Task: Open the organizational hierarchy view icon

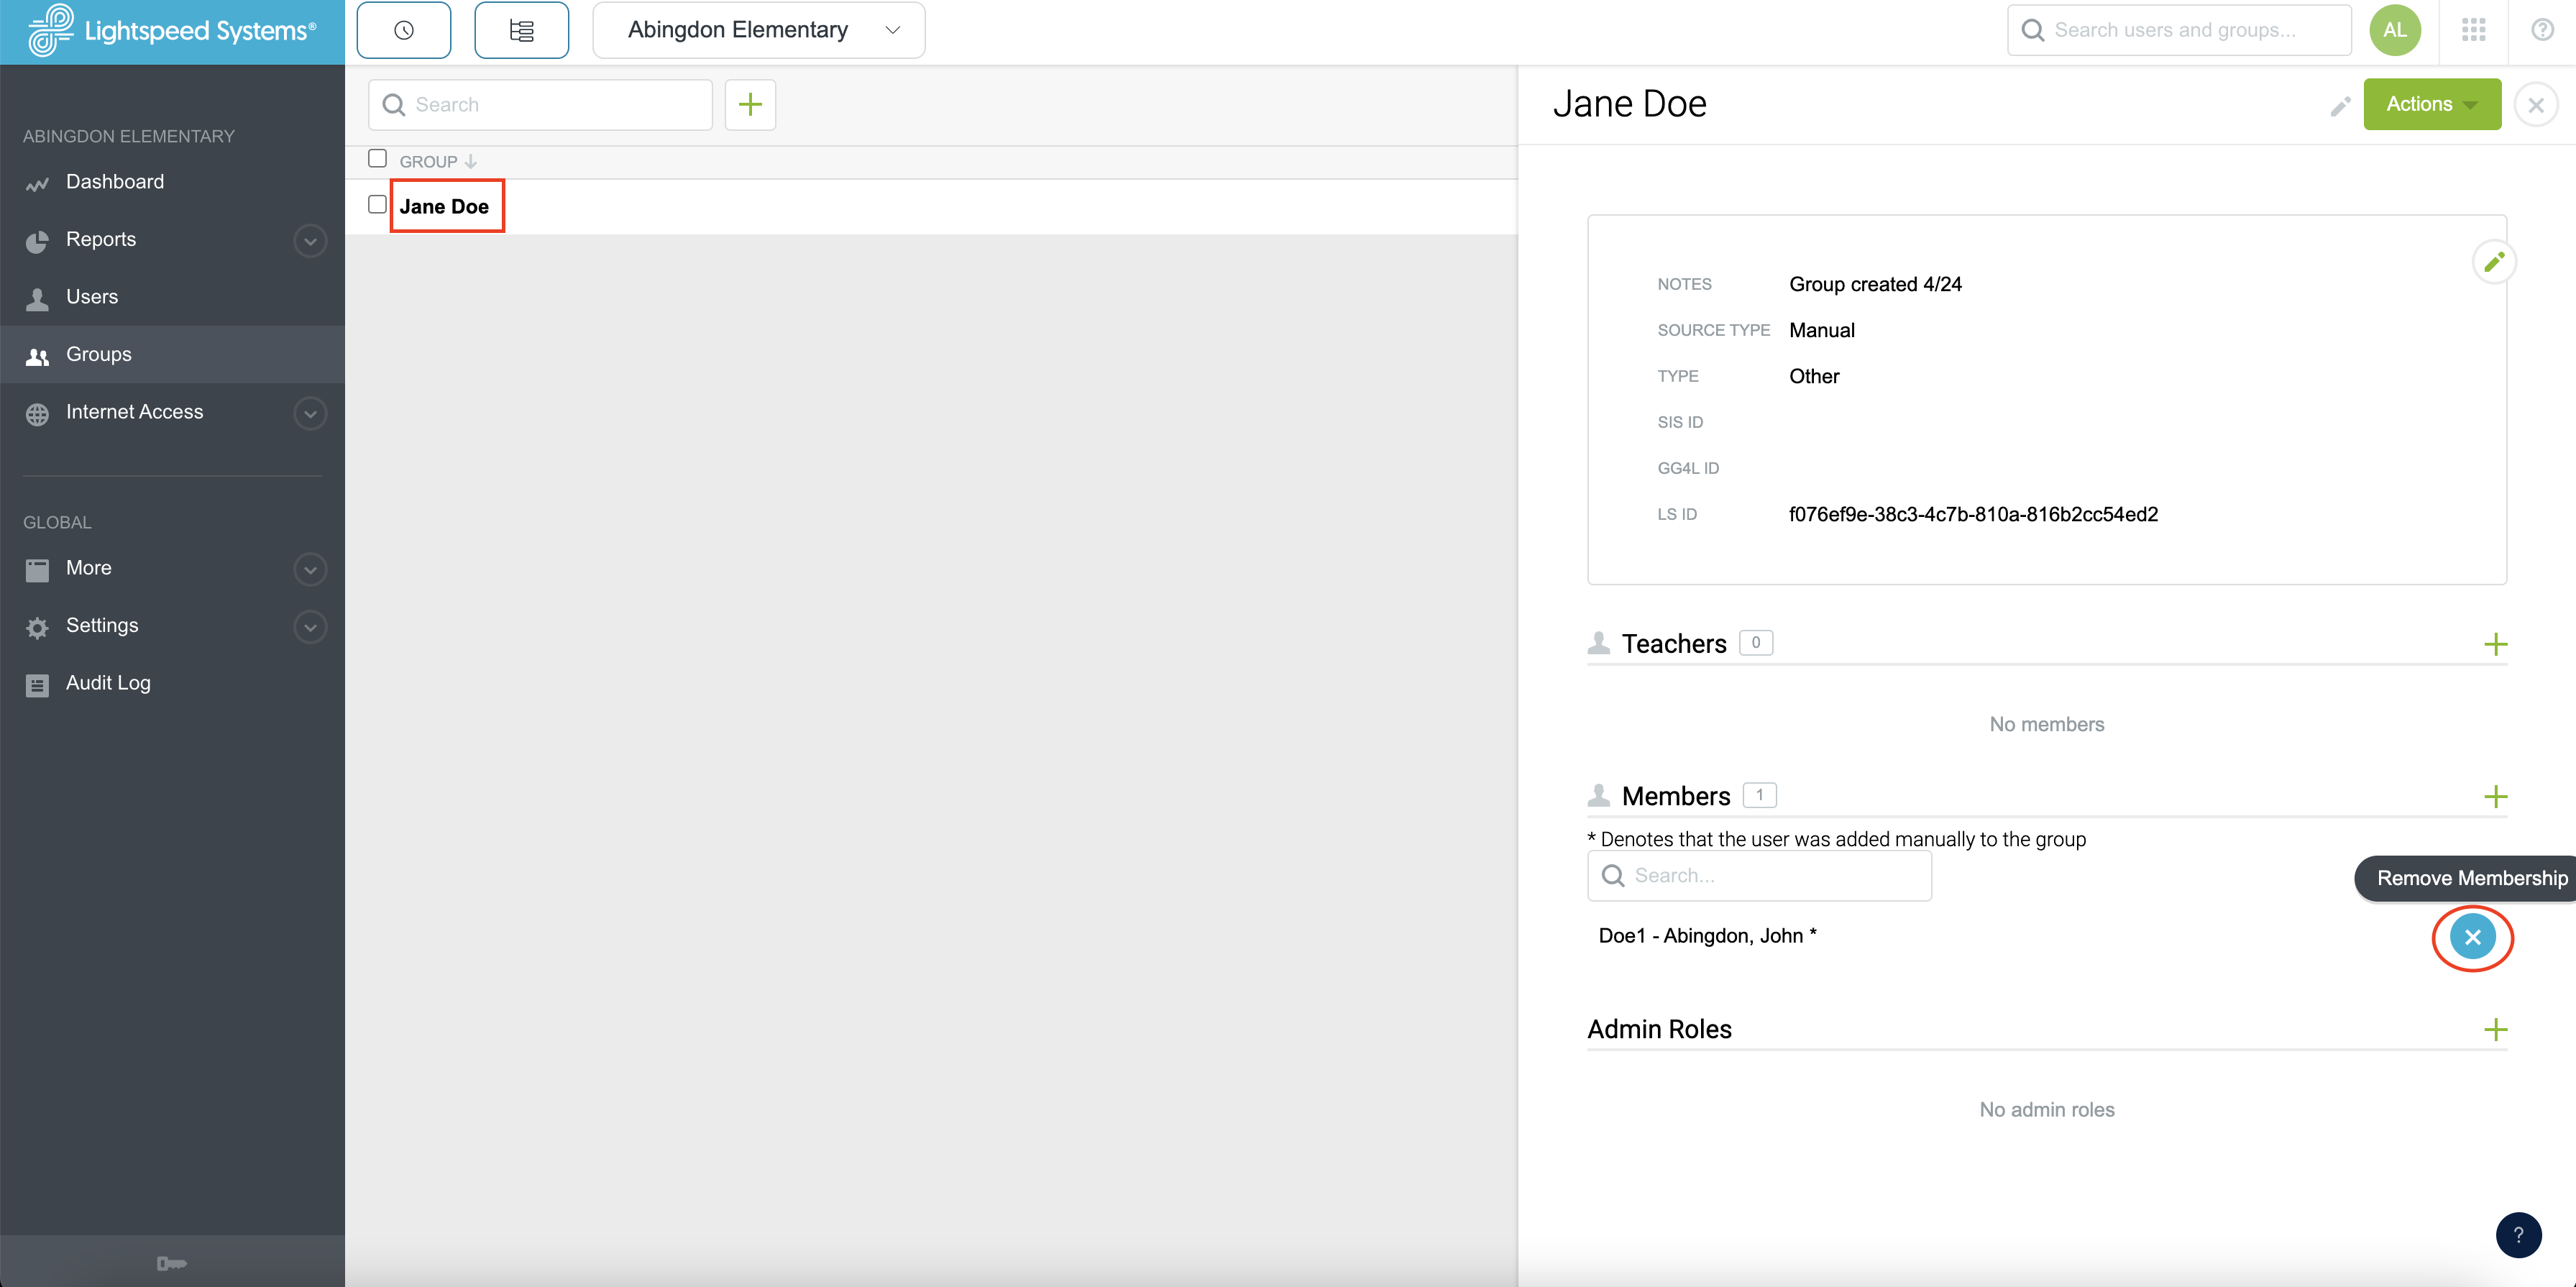Action: pos(521,29)
